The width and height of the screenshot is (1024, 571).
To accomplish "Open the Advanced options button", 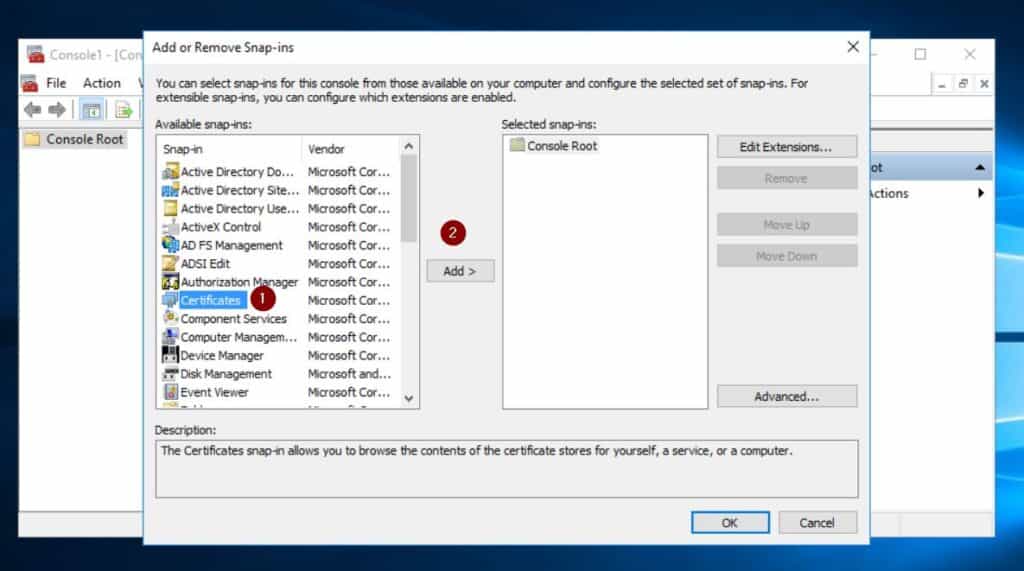I will point(786,397).
